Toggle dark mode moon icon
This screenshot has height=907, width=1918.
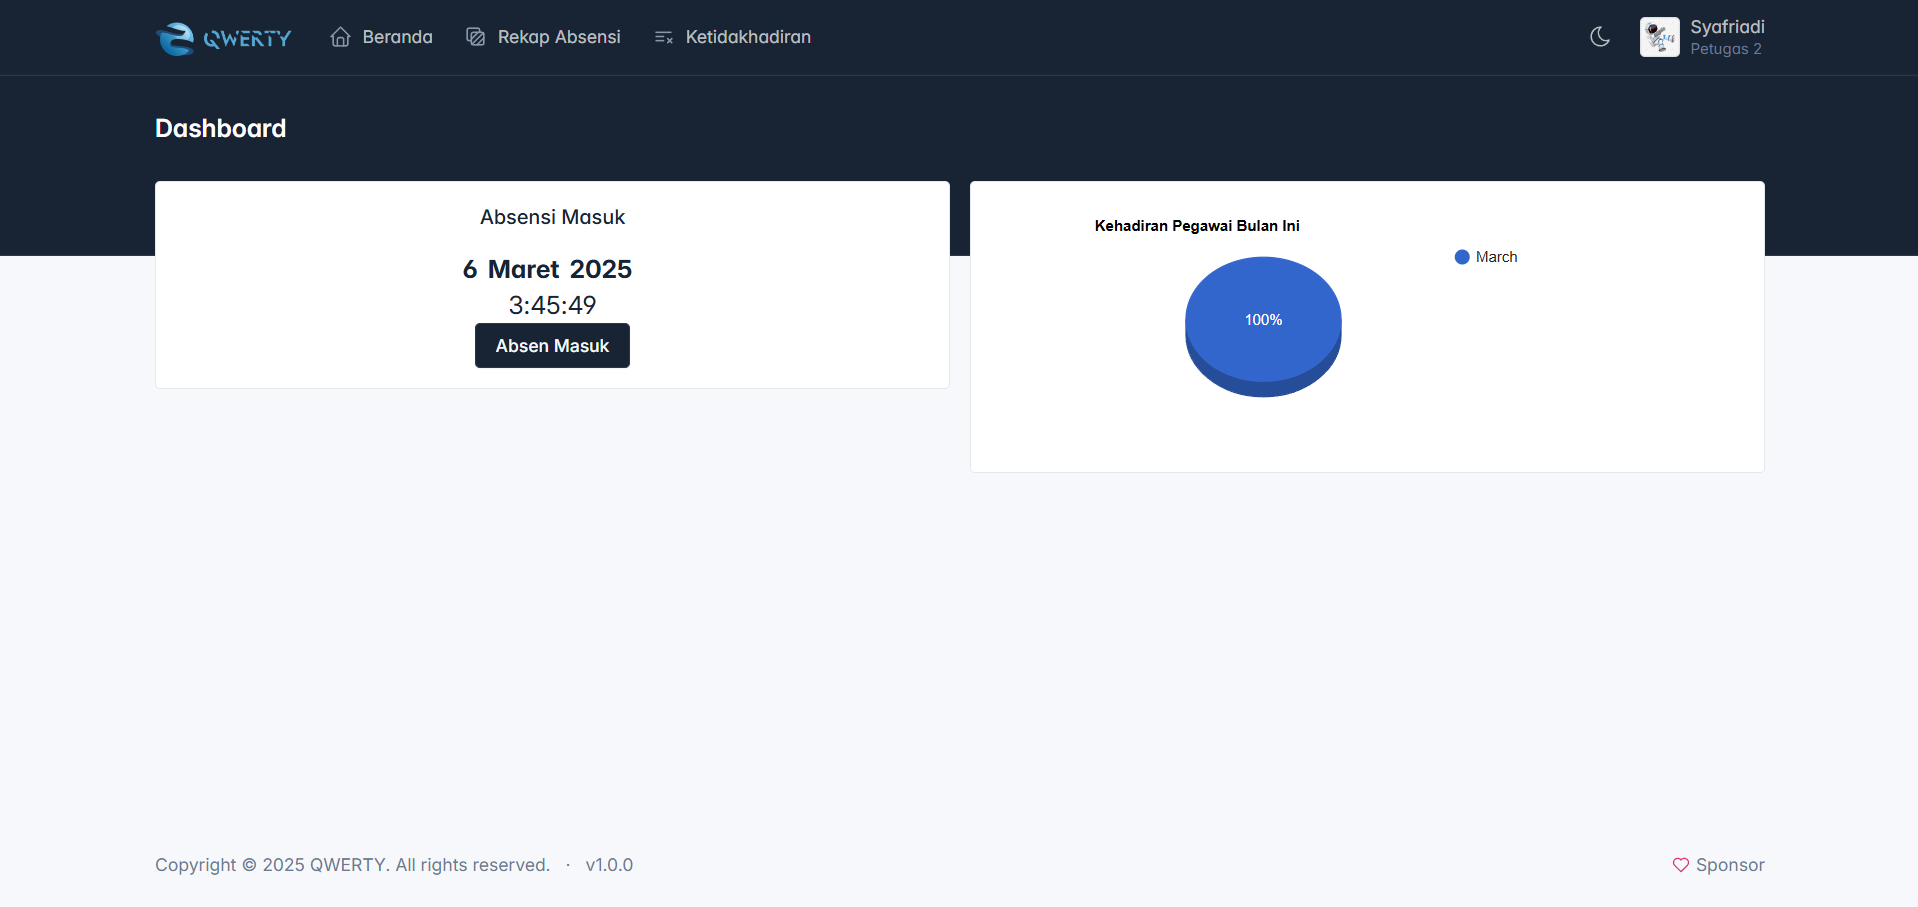[x=1600, y=37]
